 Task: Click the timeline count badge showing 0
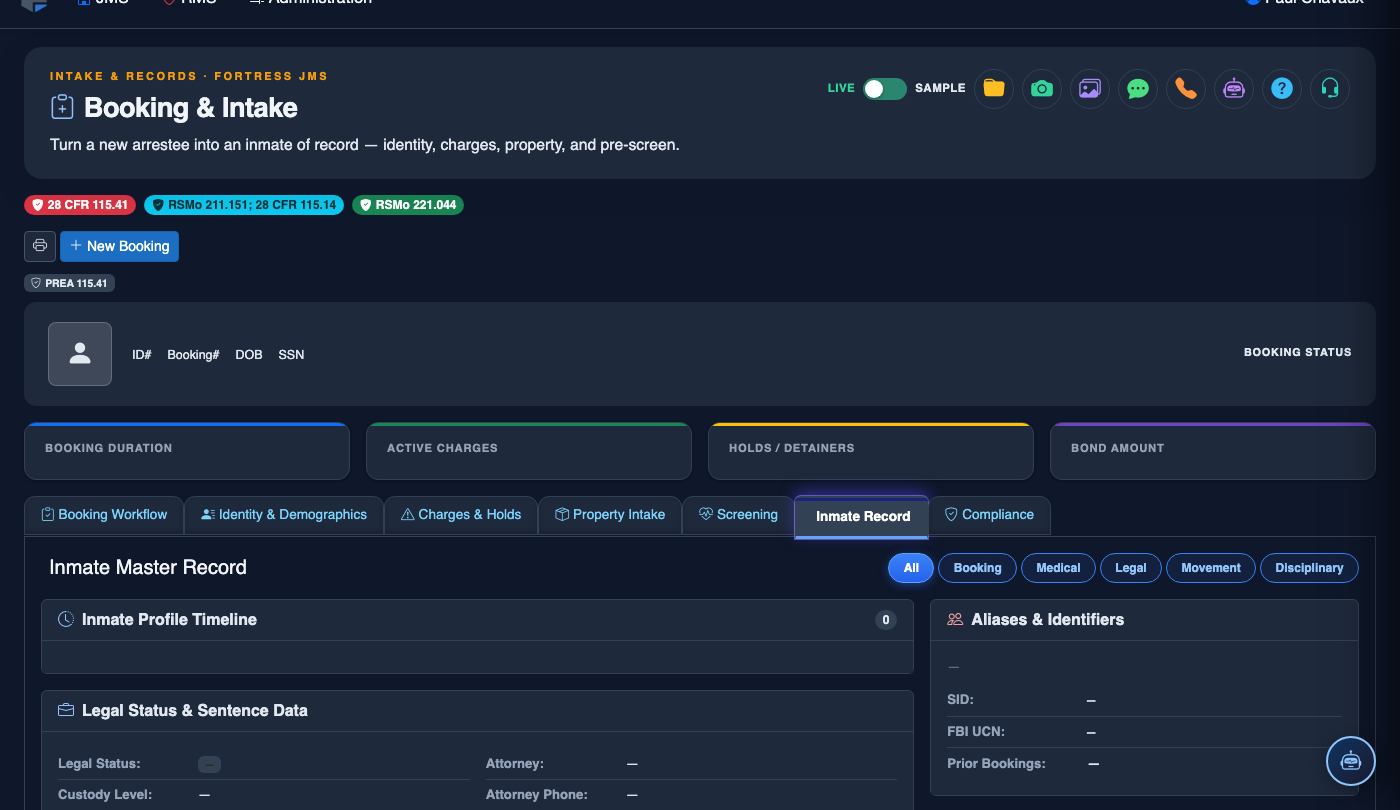point(885,620)
